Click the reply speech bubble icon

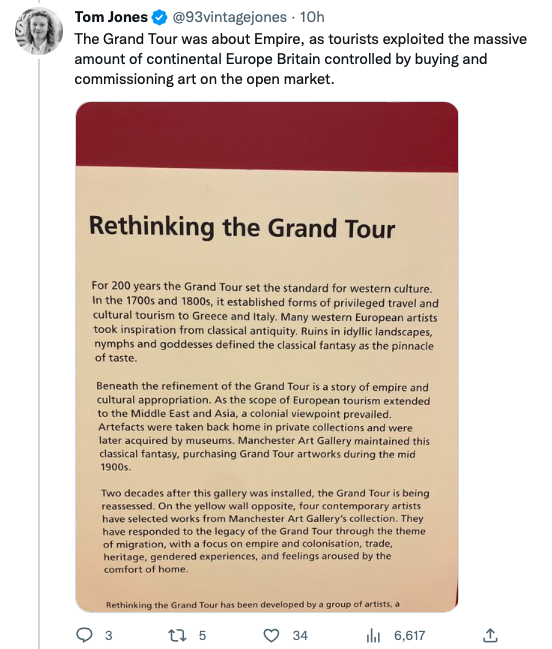(x=85, y=635)
